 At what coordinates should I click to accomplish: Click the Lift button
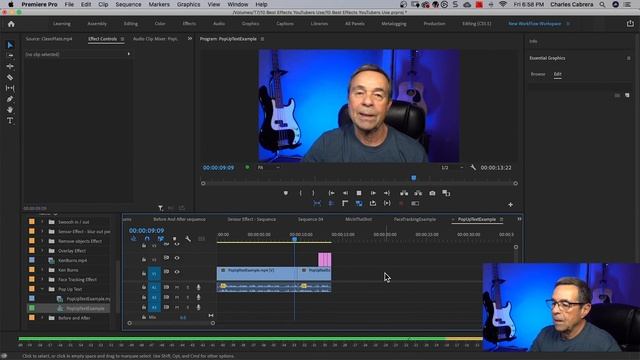point(404,193)
